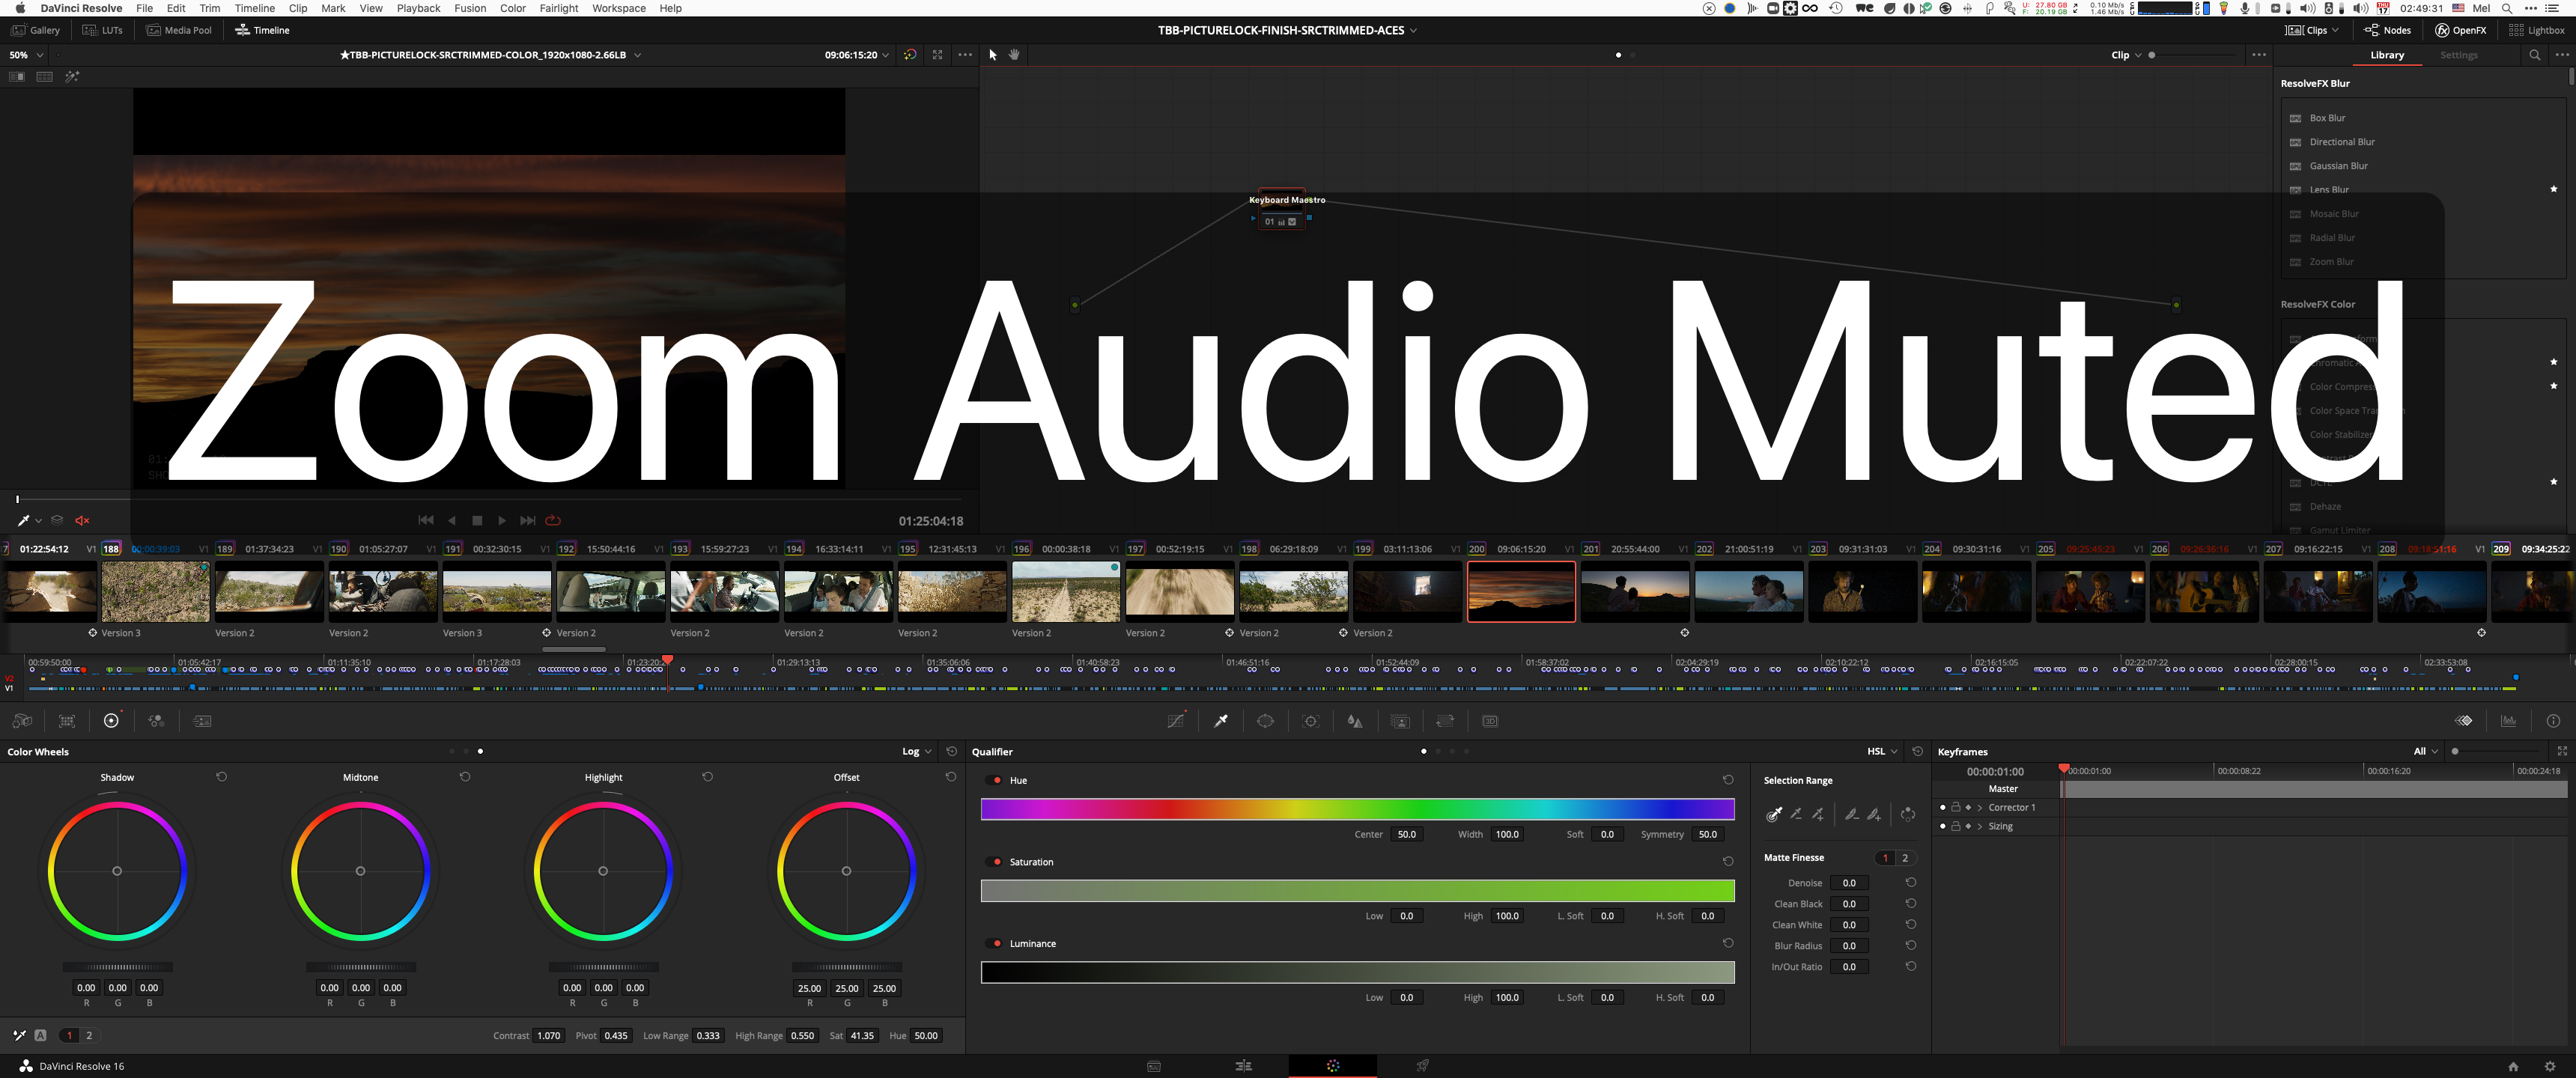This screenshot has height=1078, width=2576.
Task: Open Project Settings gear icon
Action: [2549, 1066]
